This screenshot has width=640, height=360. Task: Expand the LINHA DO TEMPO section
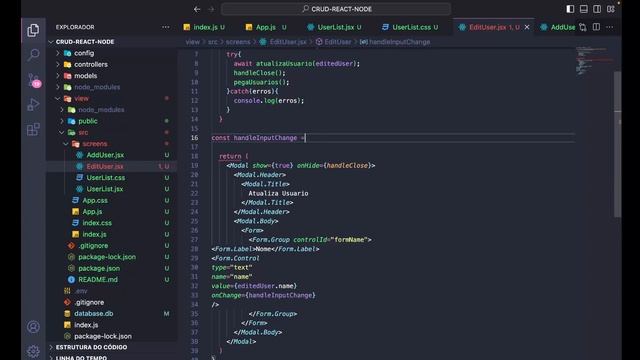tap(81, 357)
